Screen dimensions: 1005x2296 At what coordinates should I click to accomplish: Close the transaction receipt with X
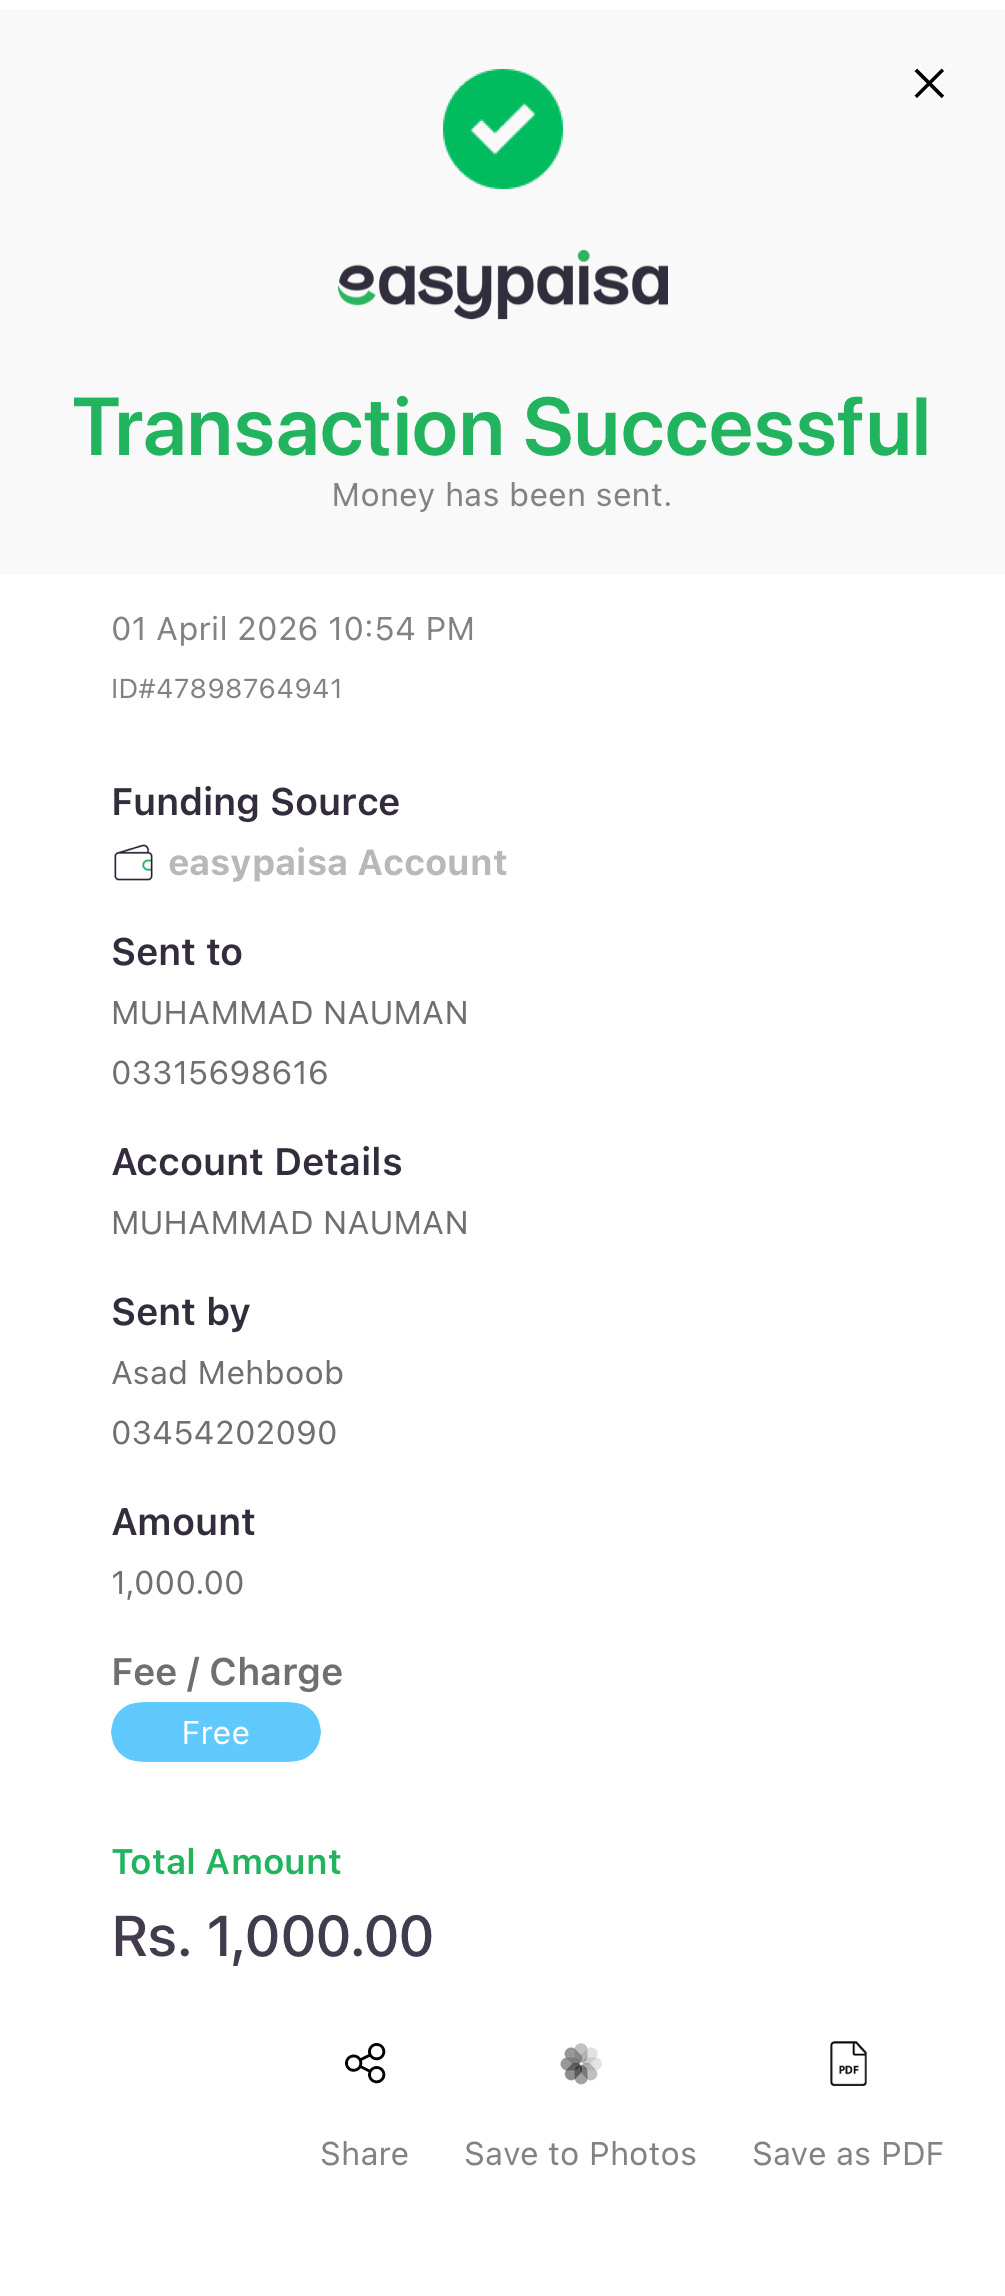[929, 83]
